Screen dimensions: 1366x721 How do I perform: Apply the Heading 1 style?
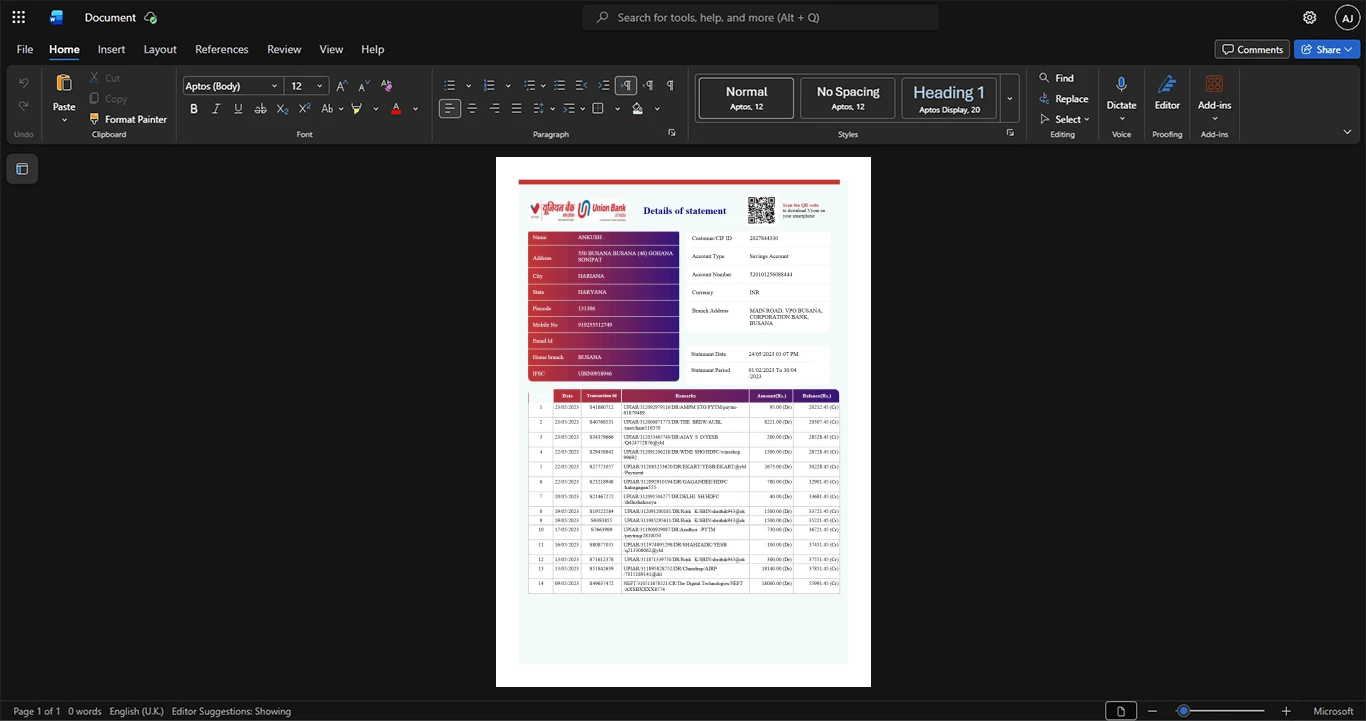(949, 98)
